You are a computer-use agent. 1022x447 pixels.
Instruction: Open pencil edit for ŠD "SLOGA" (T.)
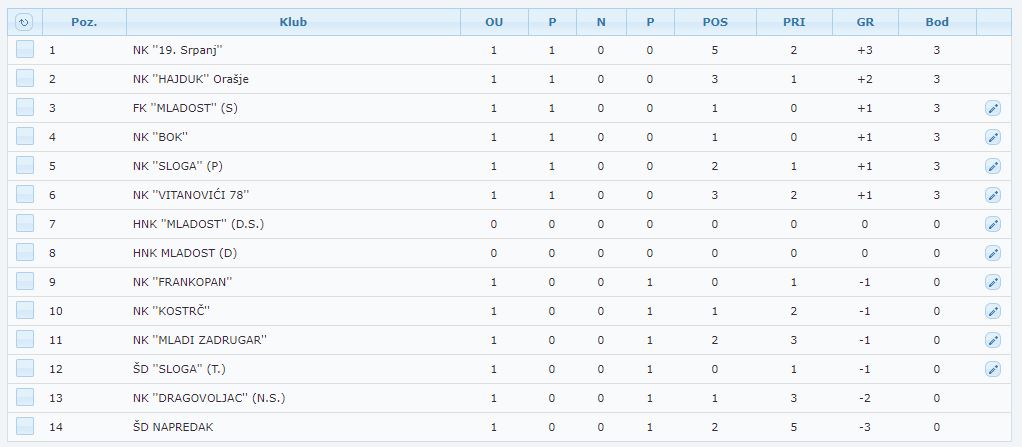(x=993, y=369)
